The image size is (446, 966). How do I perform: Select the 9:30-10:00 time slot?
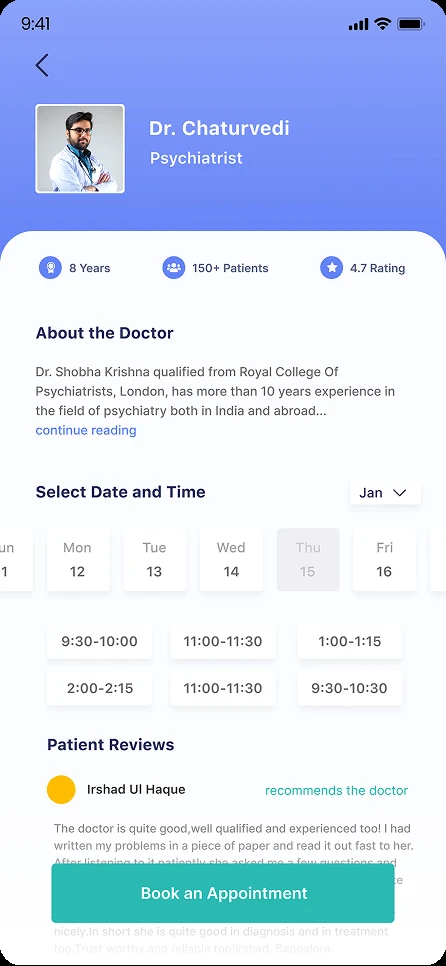[x=99, y=641]
